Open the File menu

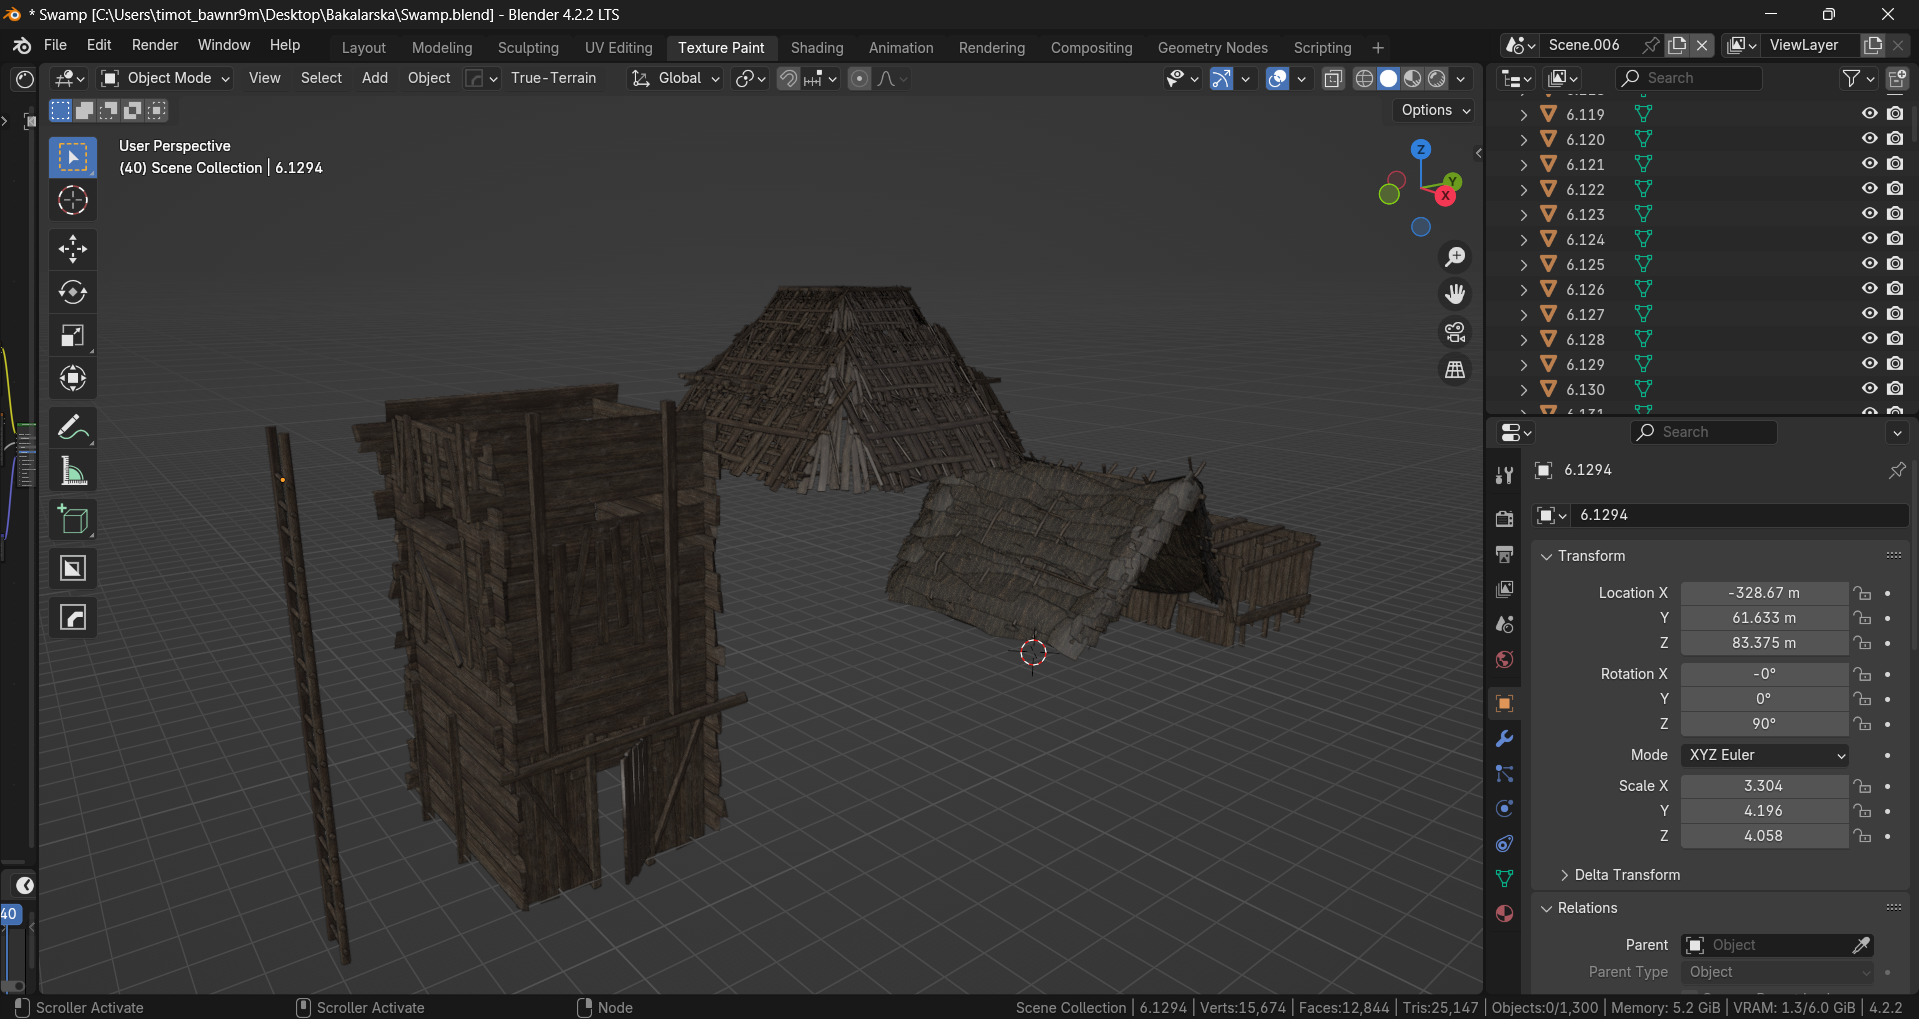(x=56, y=45)
